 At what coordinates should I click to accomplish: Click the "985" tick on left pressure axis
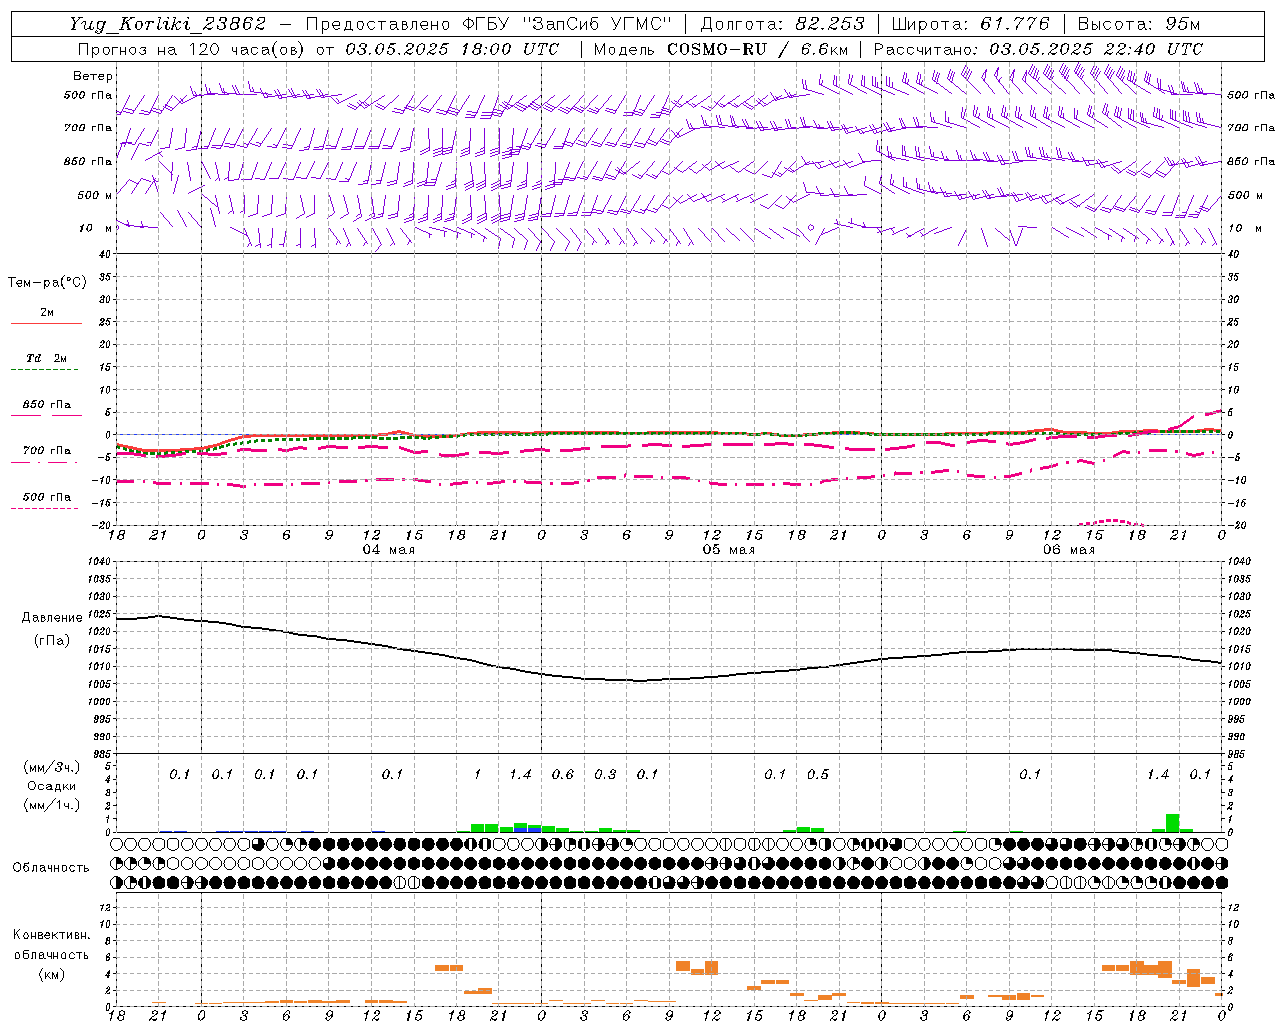(101, 754)
